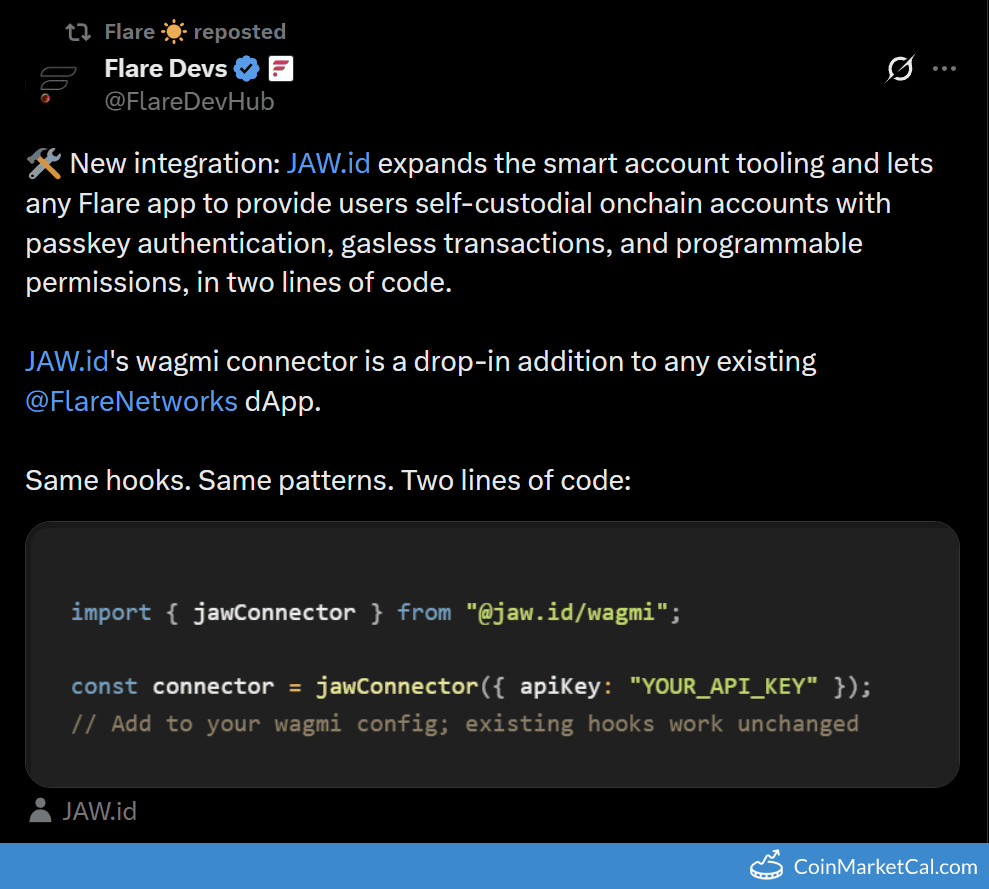Click the "@jaw.id/wagmi" import string in code
This screenshot has width=989, height=889.
click(566, 612)
